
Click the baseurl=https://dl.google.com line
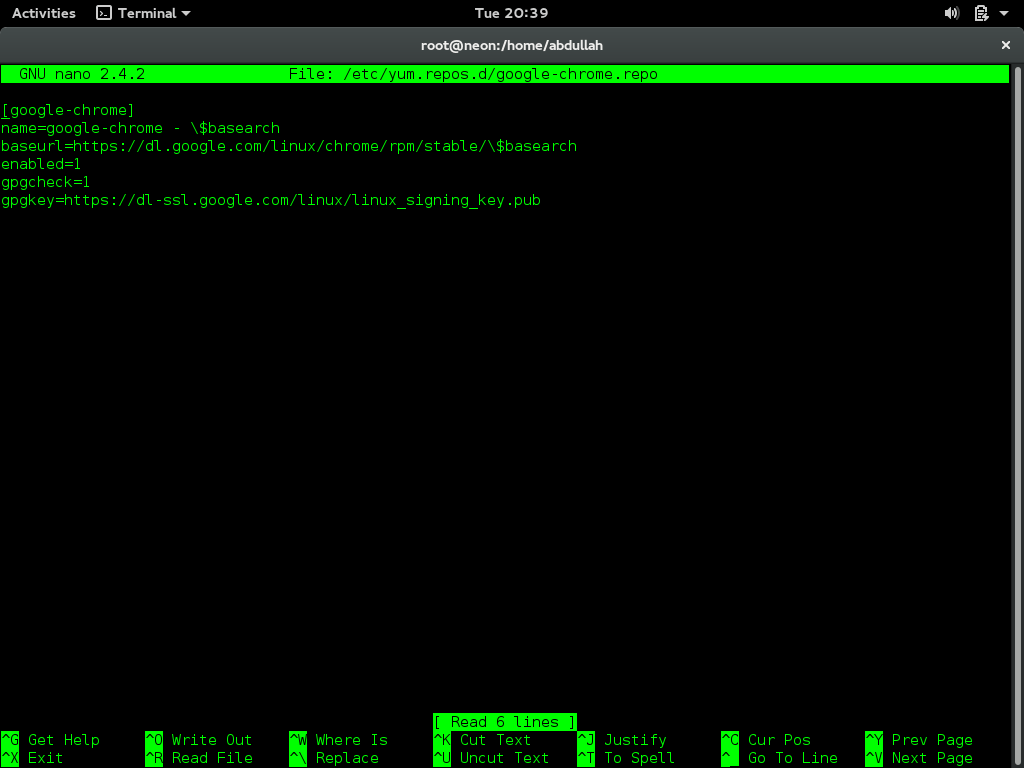[x=289, y=146]
